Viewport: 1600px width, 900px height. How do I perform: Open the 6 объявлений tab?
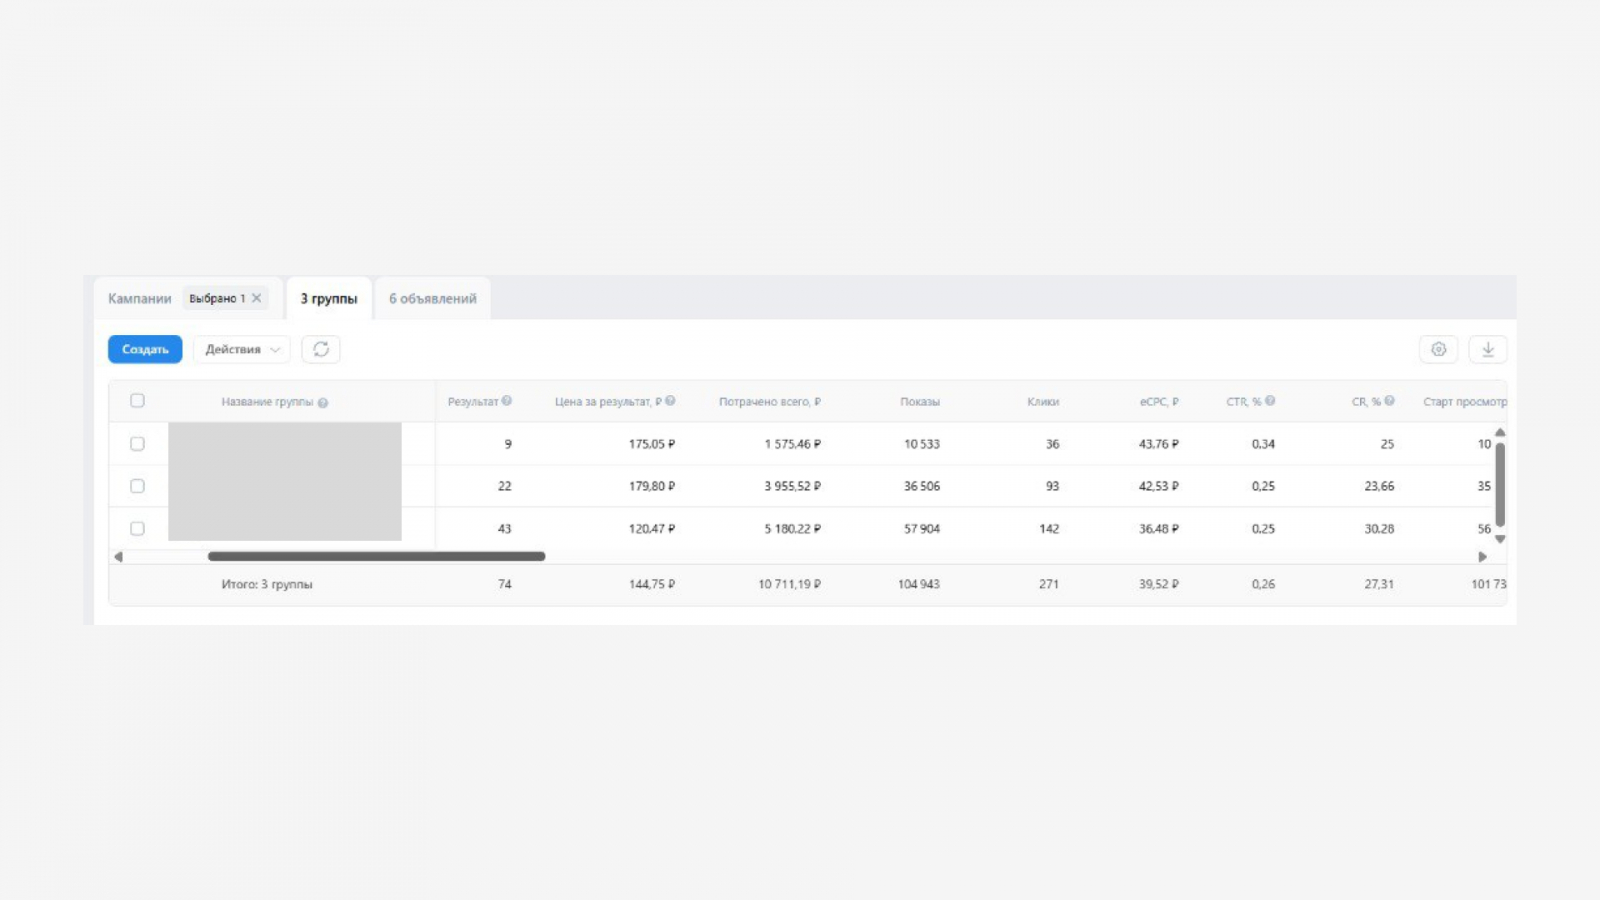[x=433, y=299]
